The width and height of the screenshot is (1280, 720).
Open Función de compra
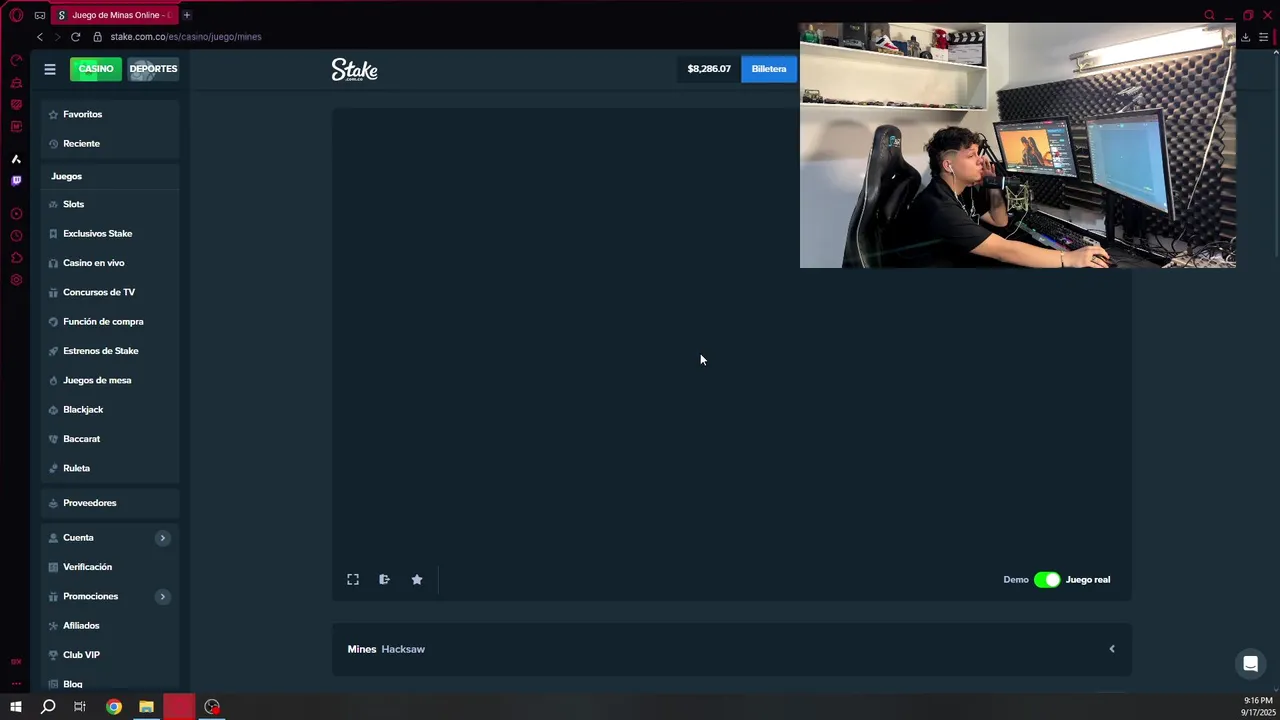tap(110, 322)
